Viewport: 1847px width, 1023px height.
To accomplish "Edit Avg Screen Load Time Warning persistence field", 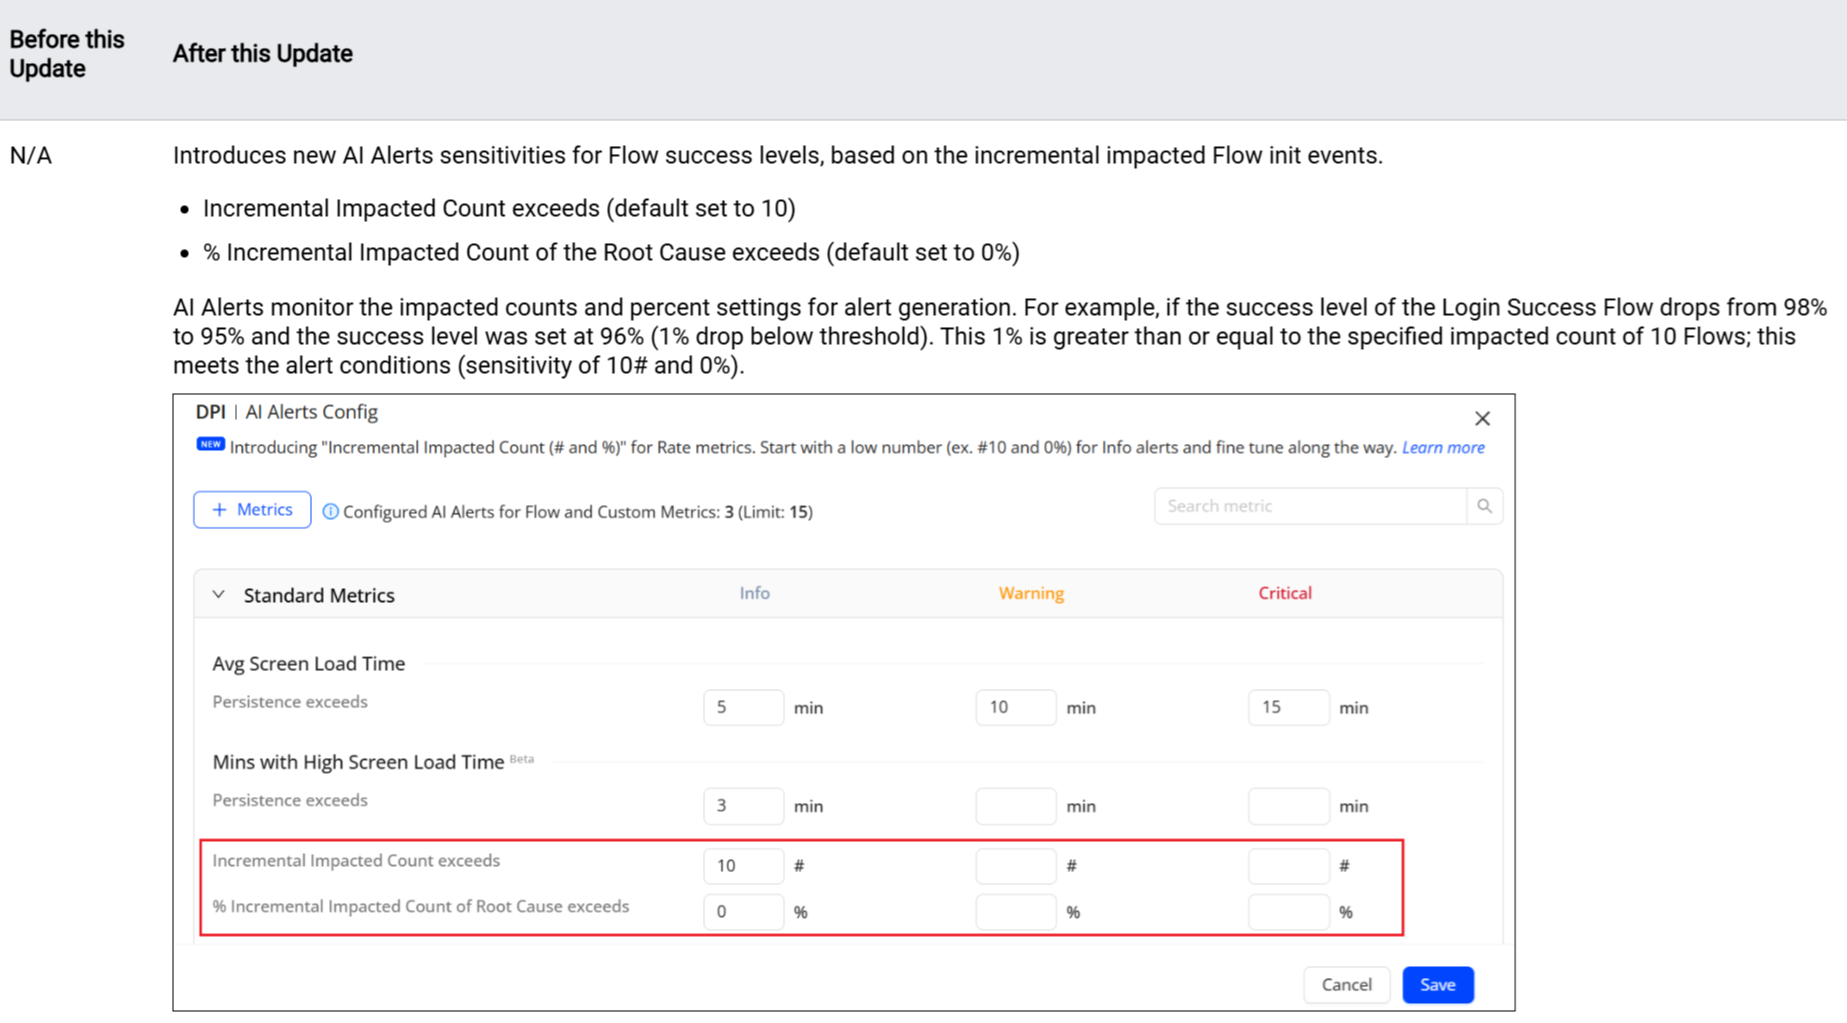I will pyautogui.click(x=1015, y=707).
